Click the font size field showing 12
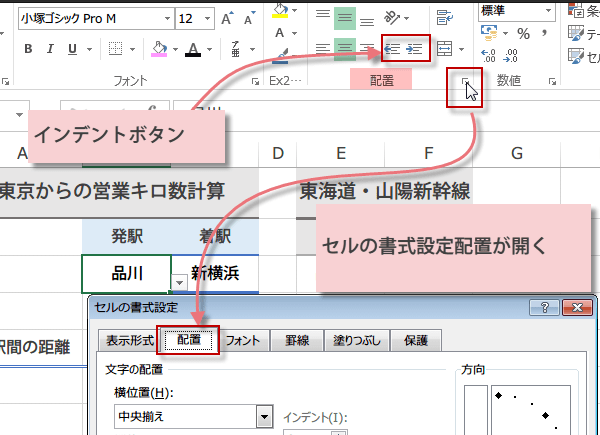Viewport: 600px width, 435px height. click(x=189, y=18)
